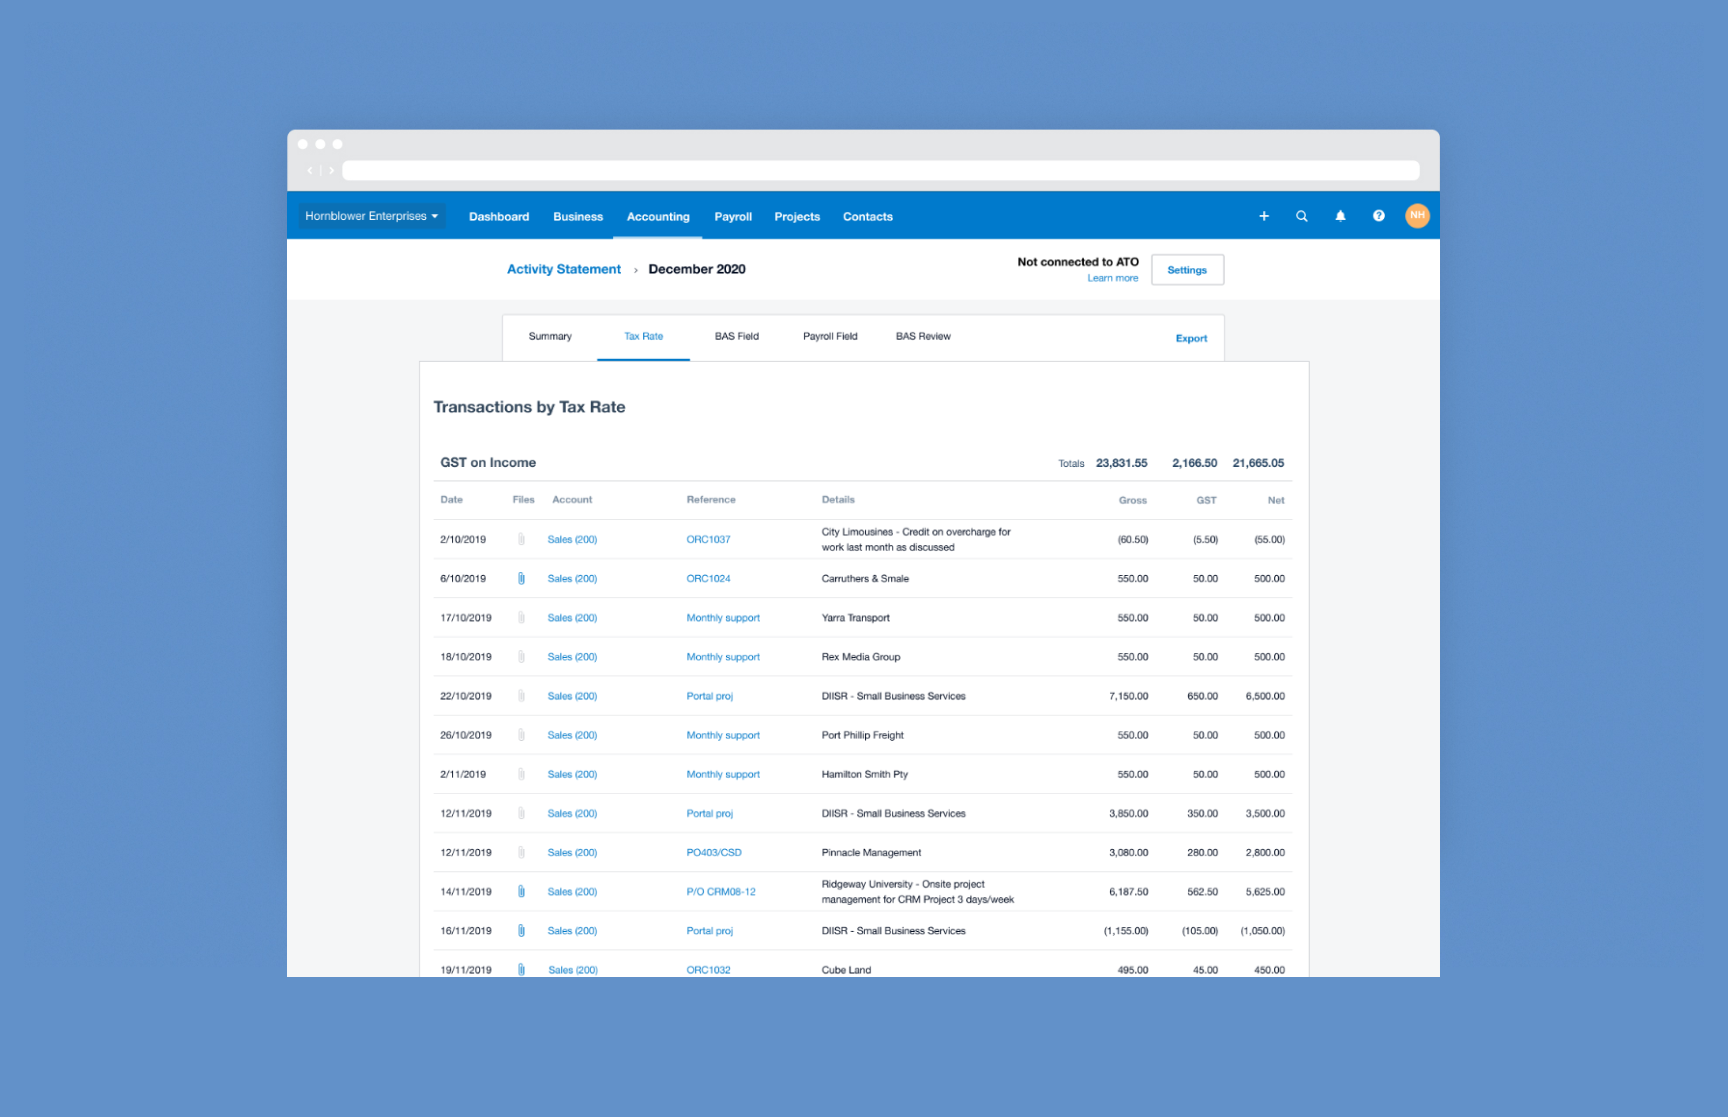
Task: Open the Accounting menu
Action: pos(657,217)
